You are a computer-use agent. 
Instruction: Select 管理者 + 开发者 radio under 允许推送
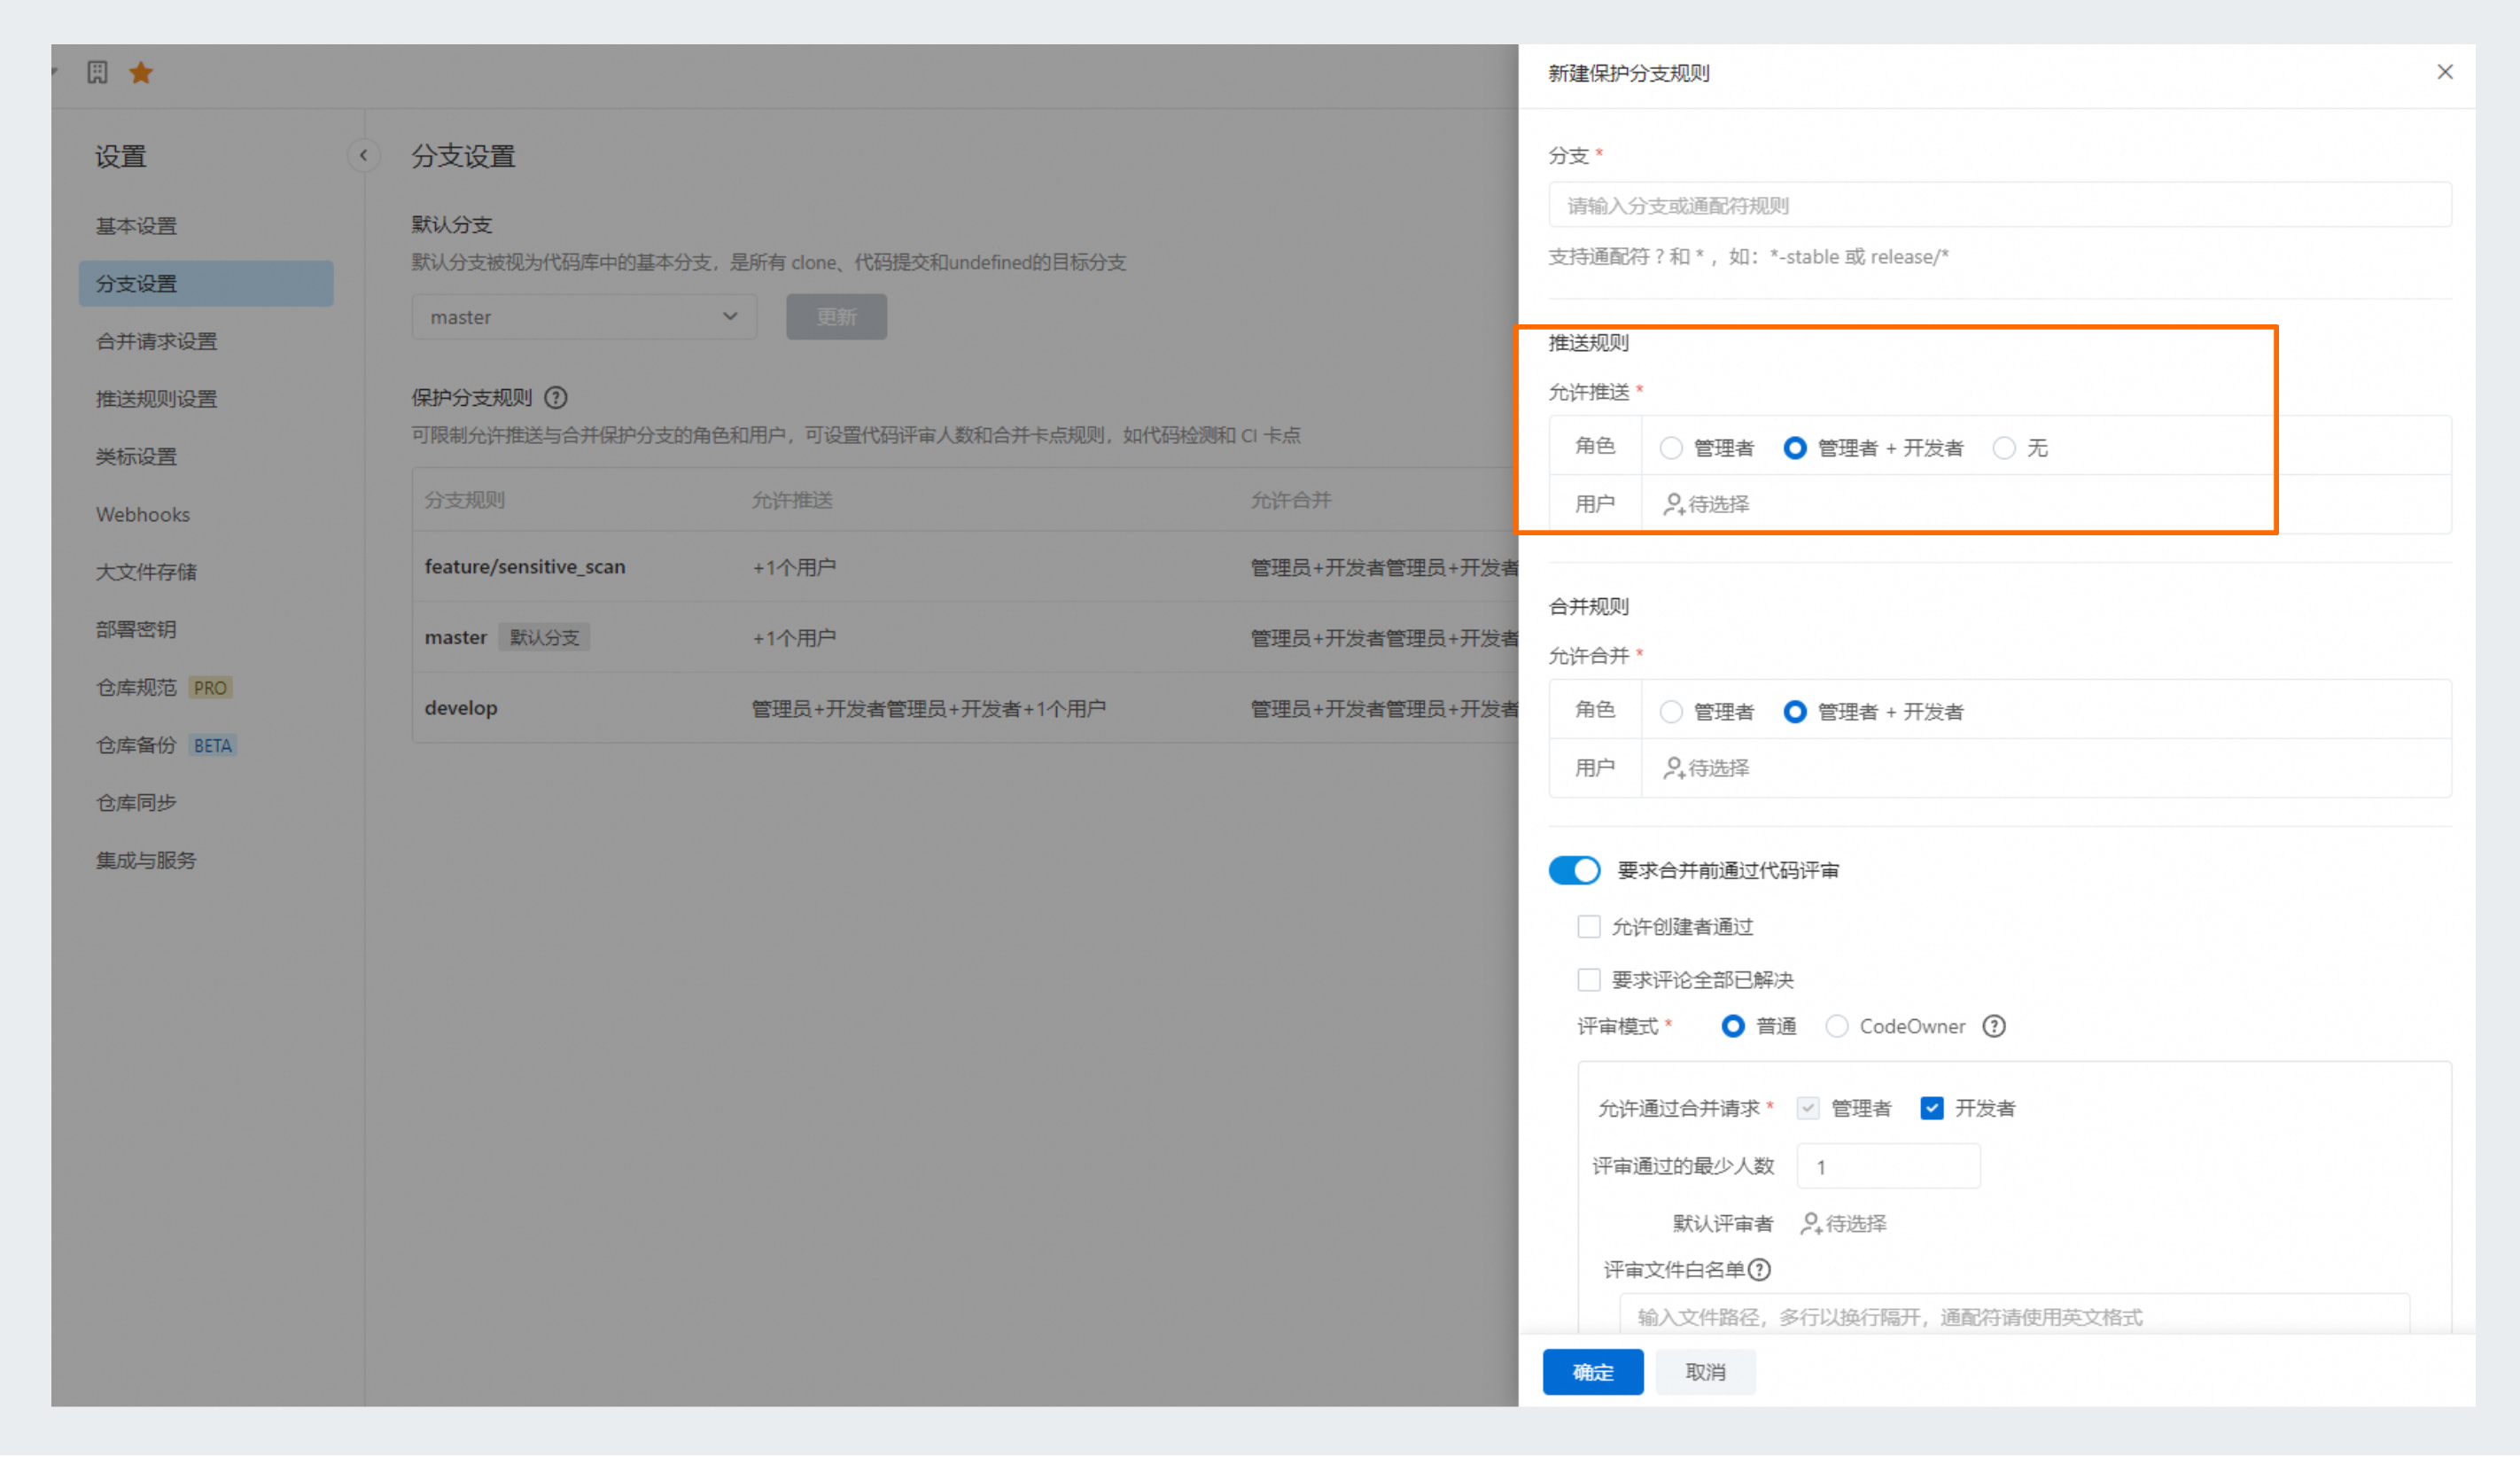[x=1794, y=448]
